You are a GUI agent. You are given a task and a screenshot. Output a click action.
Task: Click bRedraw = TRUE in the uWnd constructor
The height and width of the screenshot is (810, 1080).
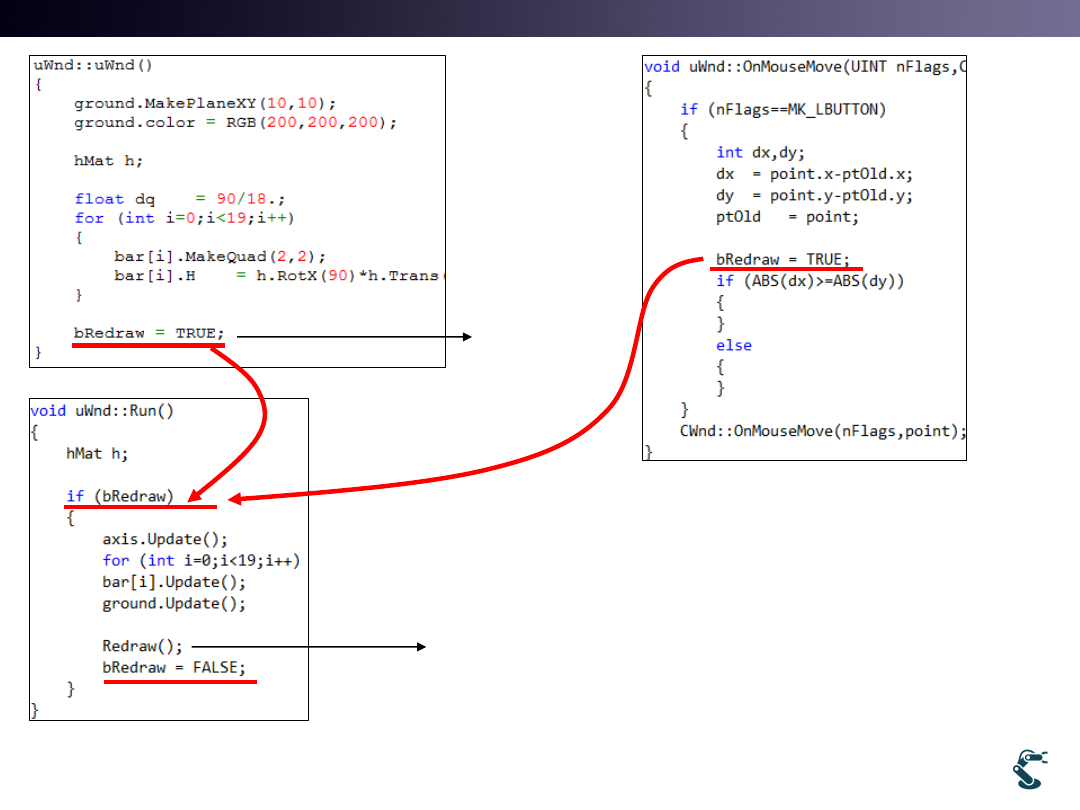149,333
